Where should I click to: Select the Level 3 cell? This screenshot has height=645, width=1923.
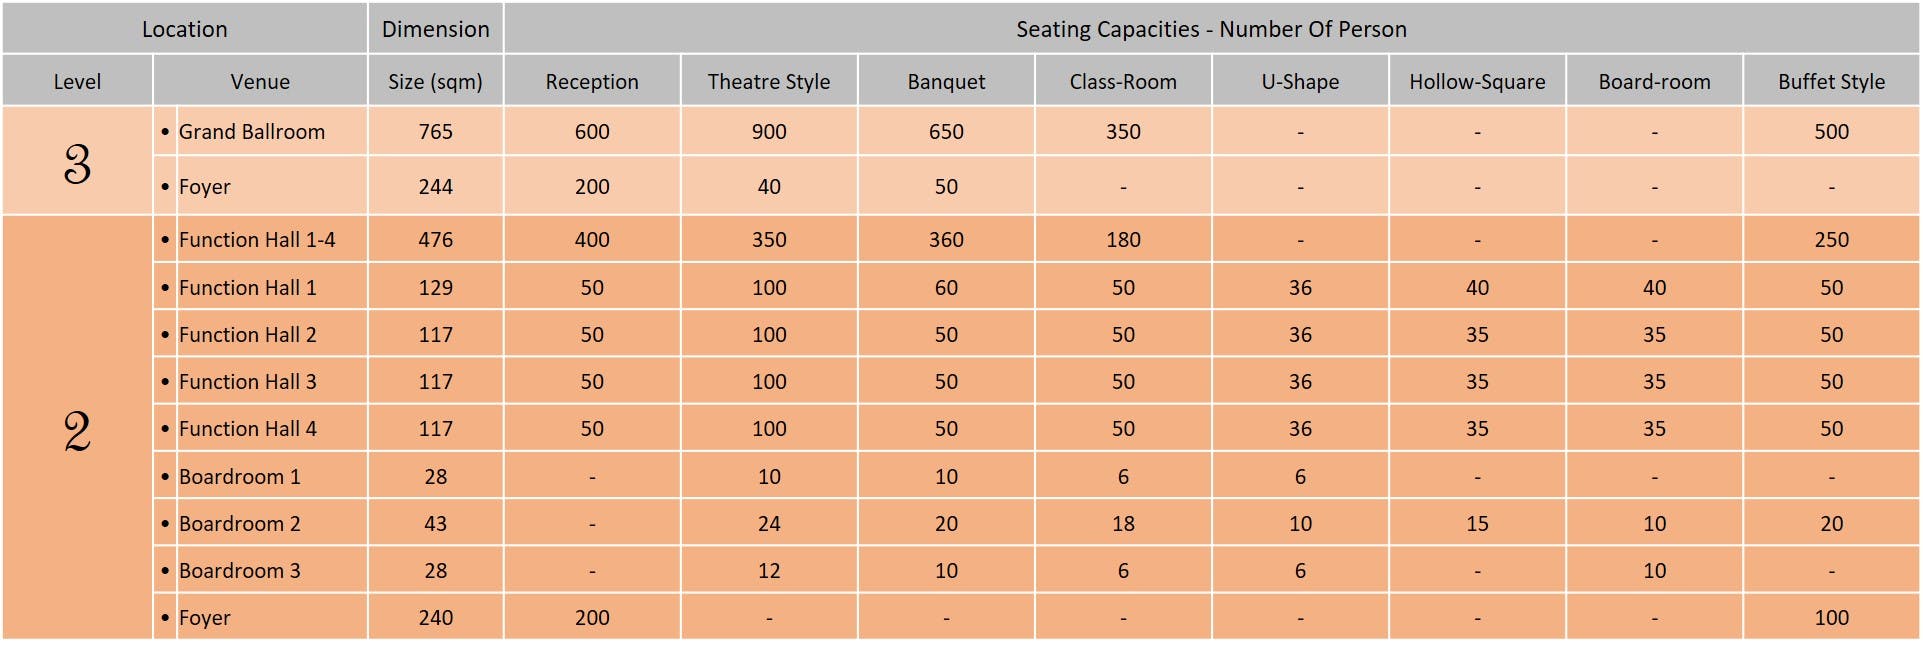77,160
